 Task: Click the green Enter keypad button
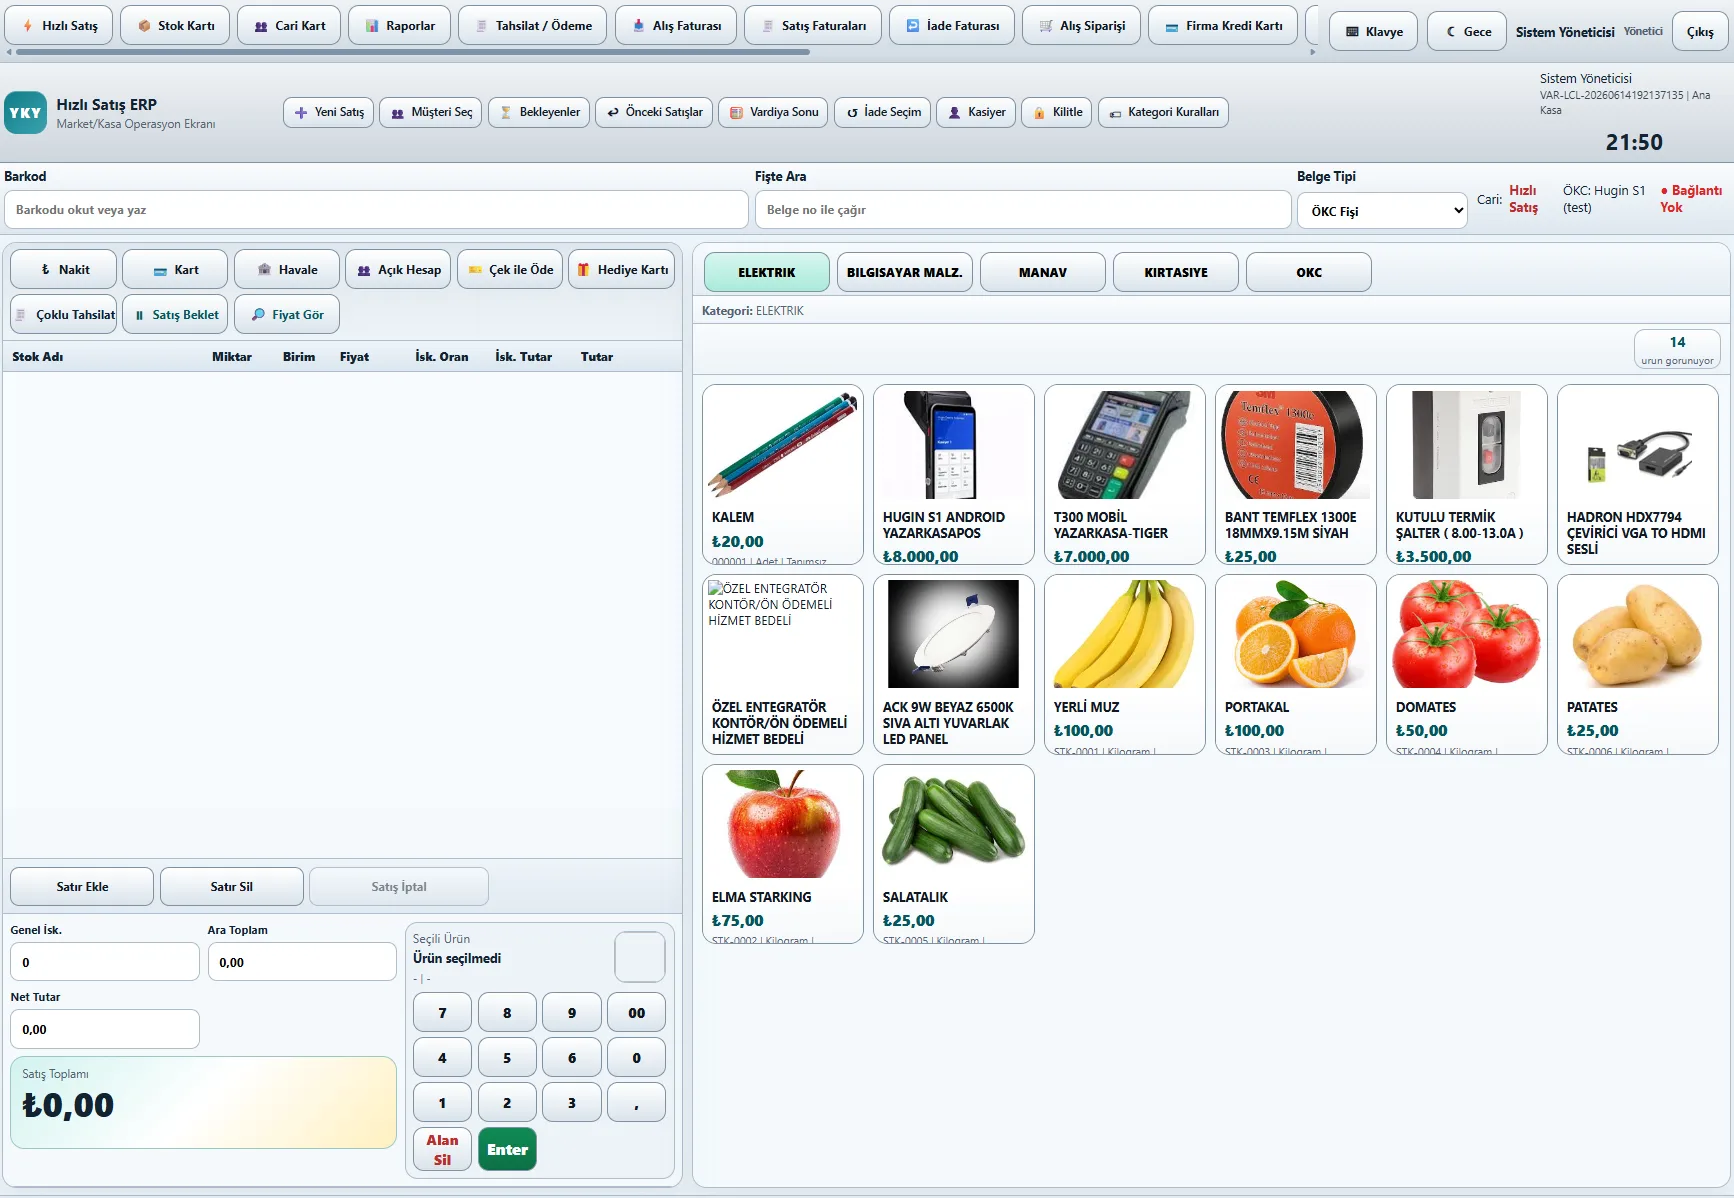pos(507,1149)
